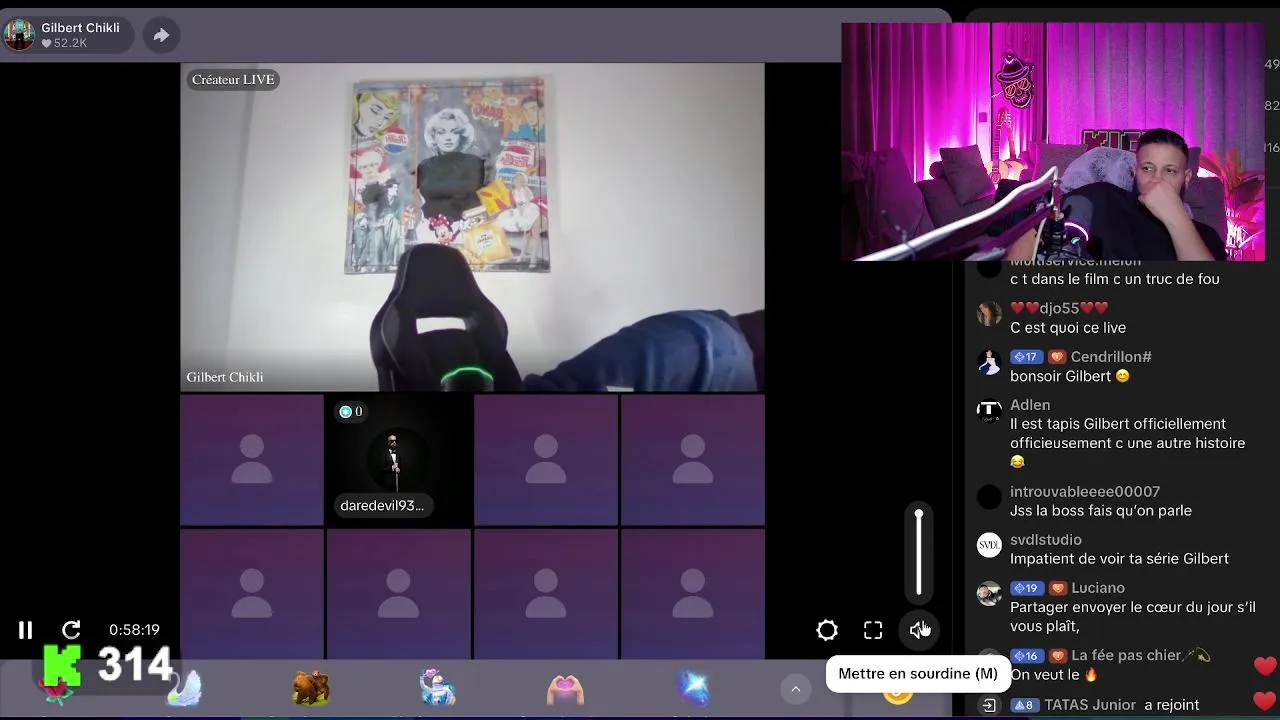The height and width of the screenshot is (720, 1280).
Task: Click the introuvableeee00007 username
Action: point(1085,492)
